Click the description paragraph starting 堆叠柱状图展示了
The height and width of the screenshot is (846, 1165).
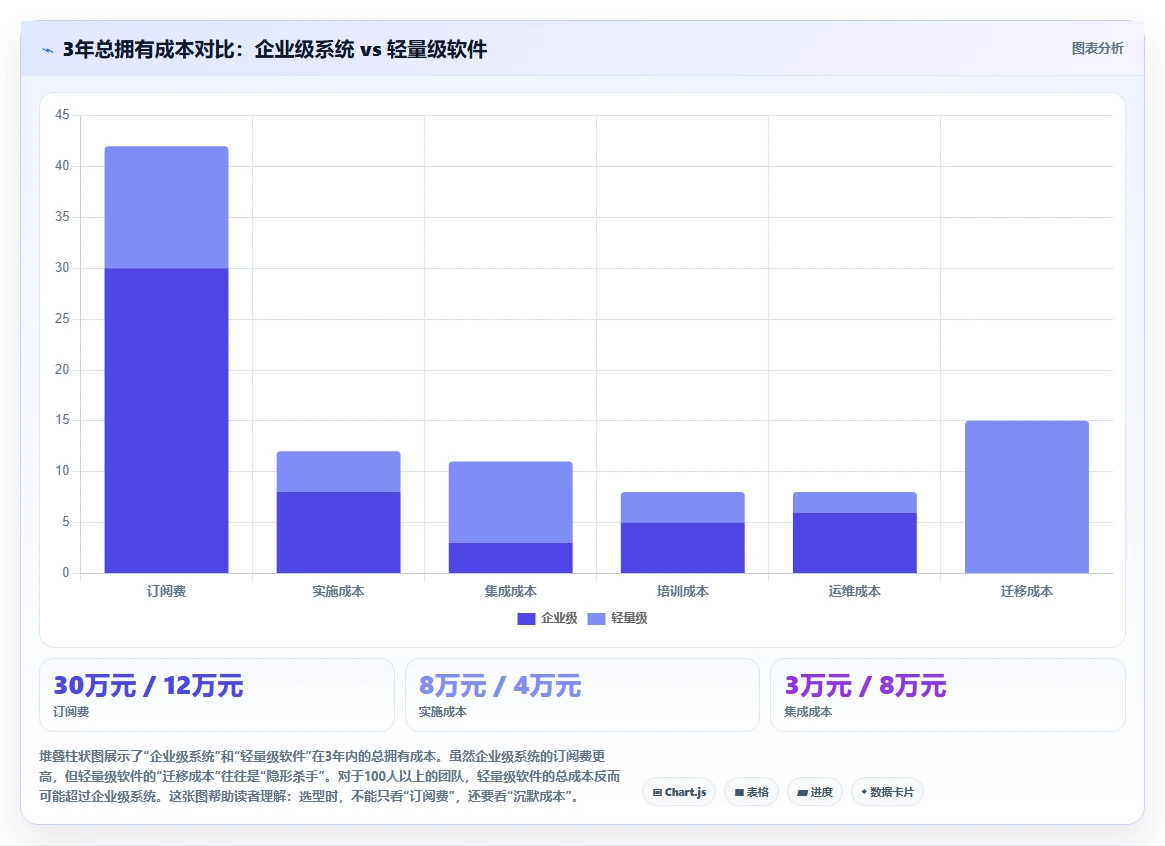(x=330, y=776)
